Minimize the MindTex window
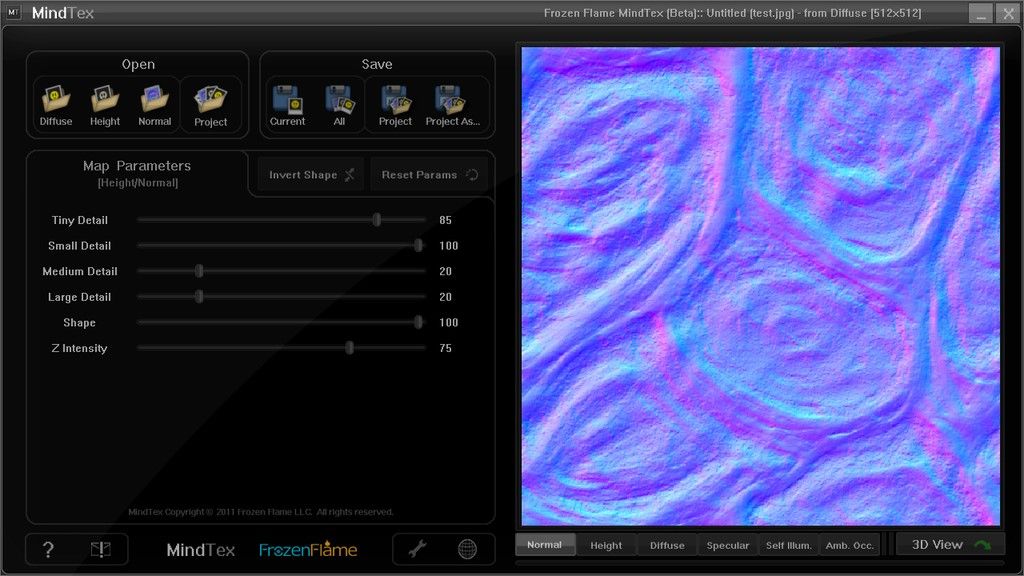This screenshot has height=576, width=1024. click(980, 13)
